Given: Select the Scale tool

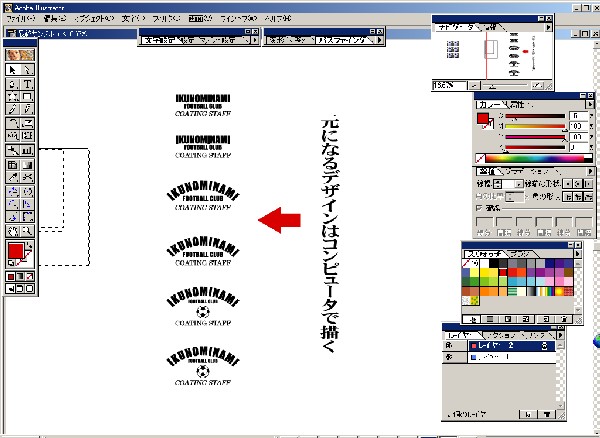Looking at the screenshot, I should pos(27,123).
